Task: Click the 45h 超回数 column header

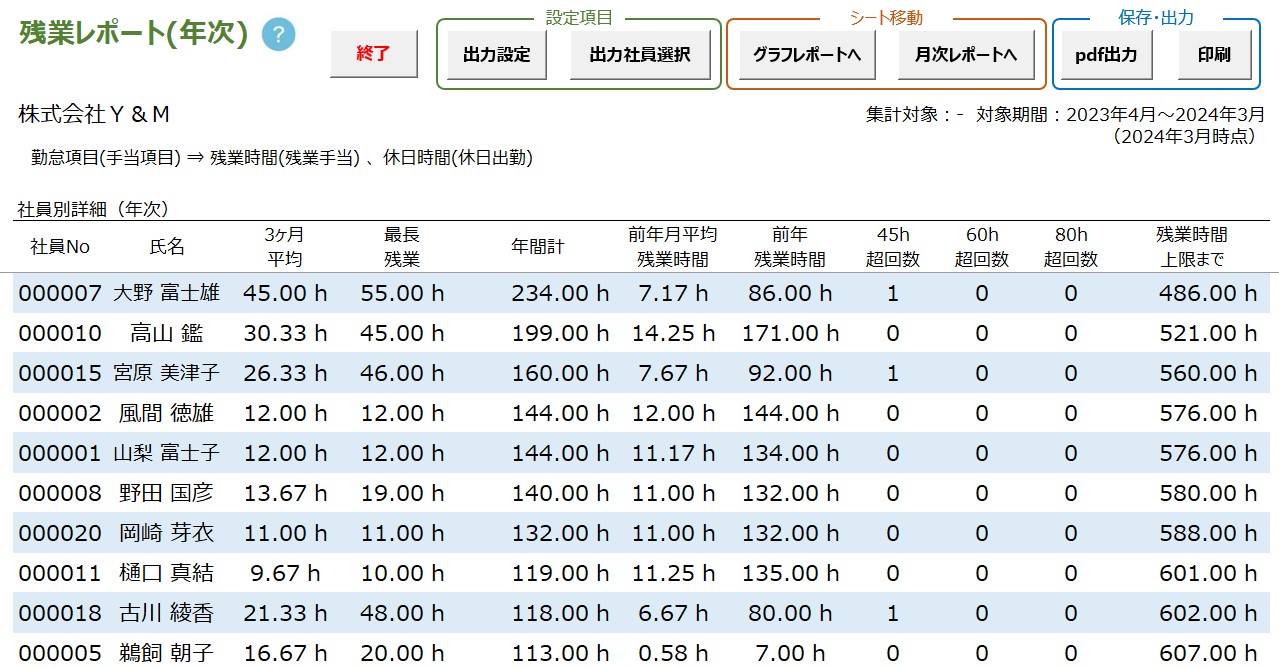Action: 893,247
